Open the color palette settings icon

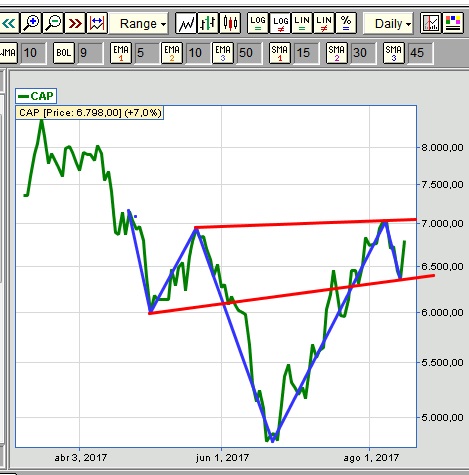pos(453,23)
